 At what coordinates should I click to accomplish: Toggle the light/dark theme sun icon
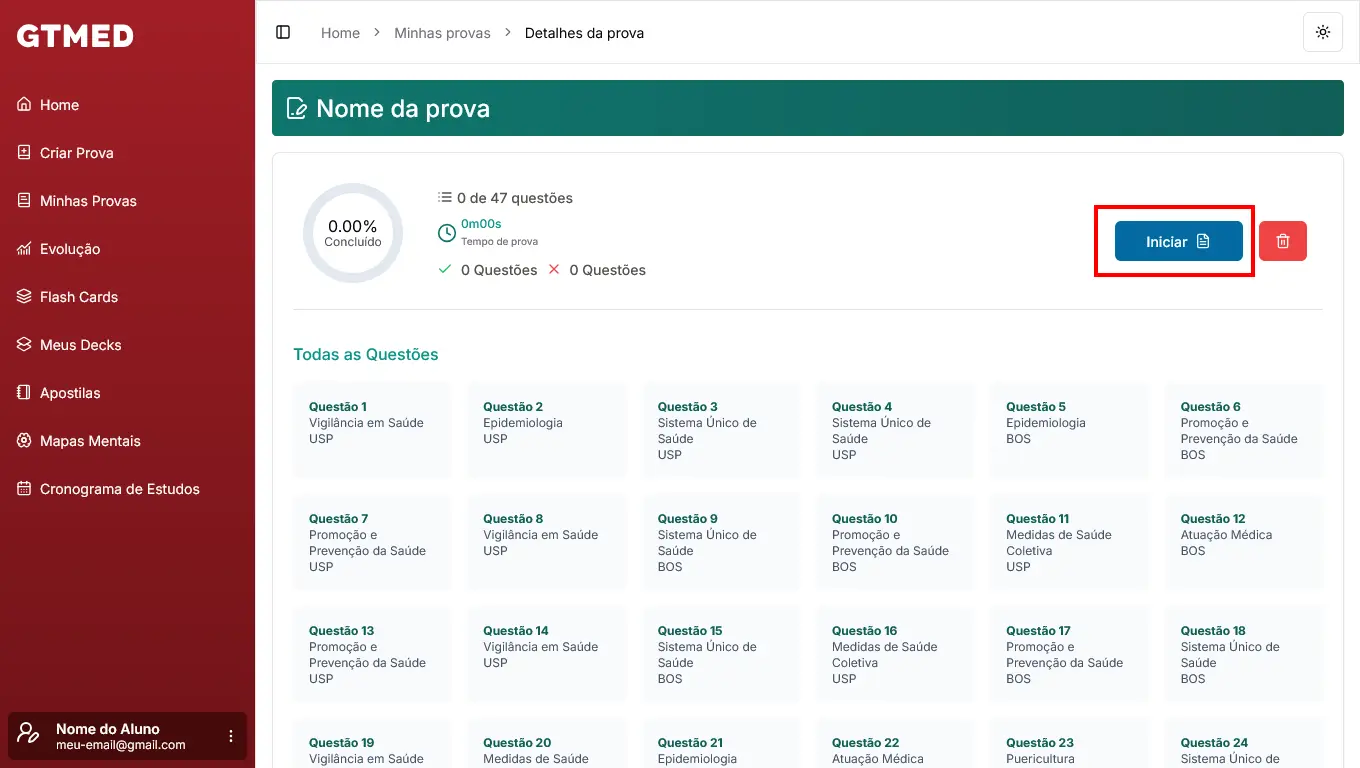(1322, 32)
